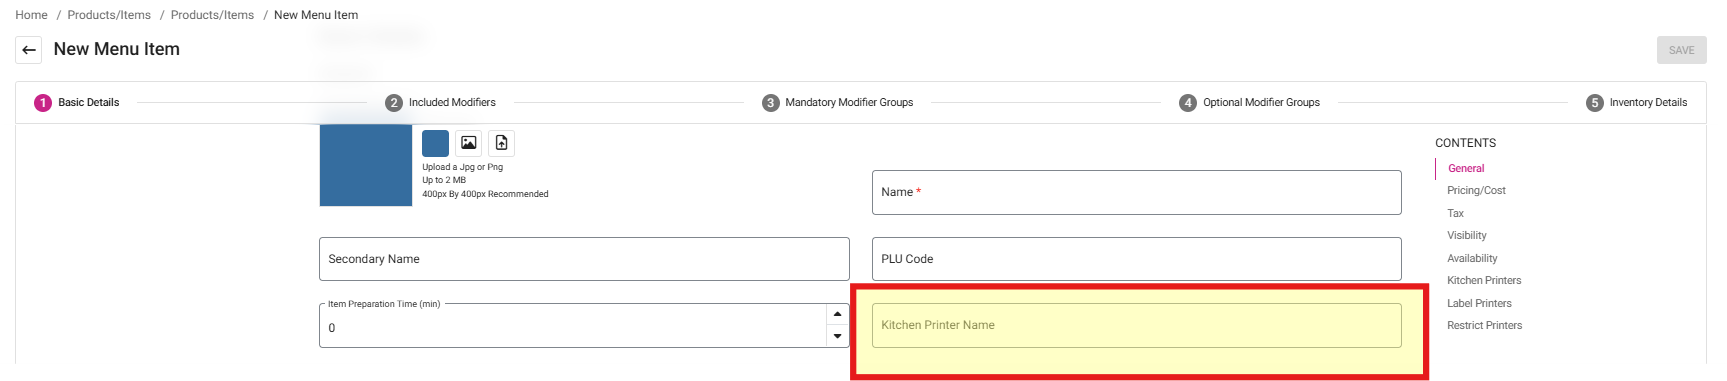Go to Mandatory Modifier Groups step

(838, 103)
